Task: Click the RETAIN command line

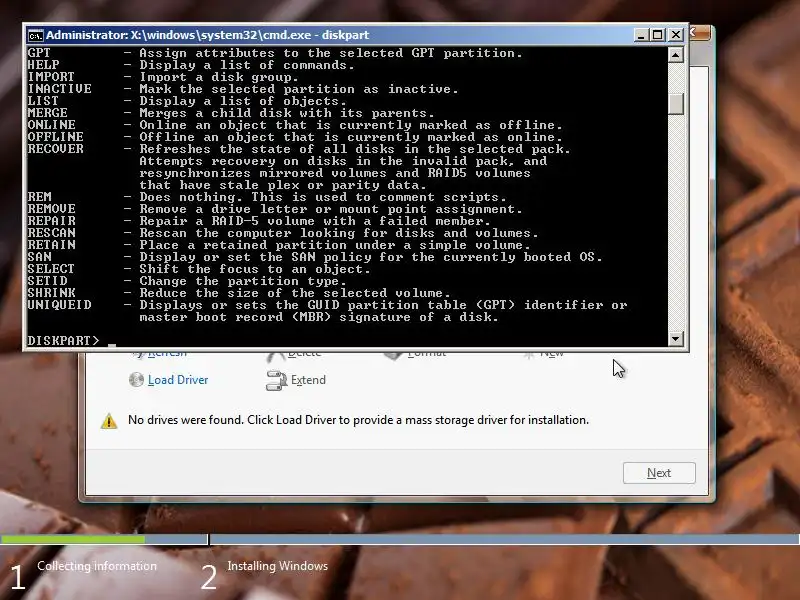Action: coord(279,245)
